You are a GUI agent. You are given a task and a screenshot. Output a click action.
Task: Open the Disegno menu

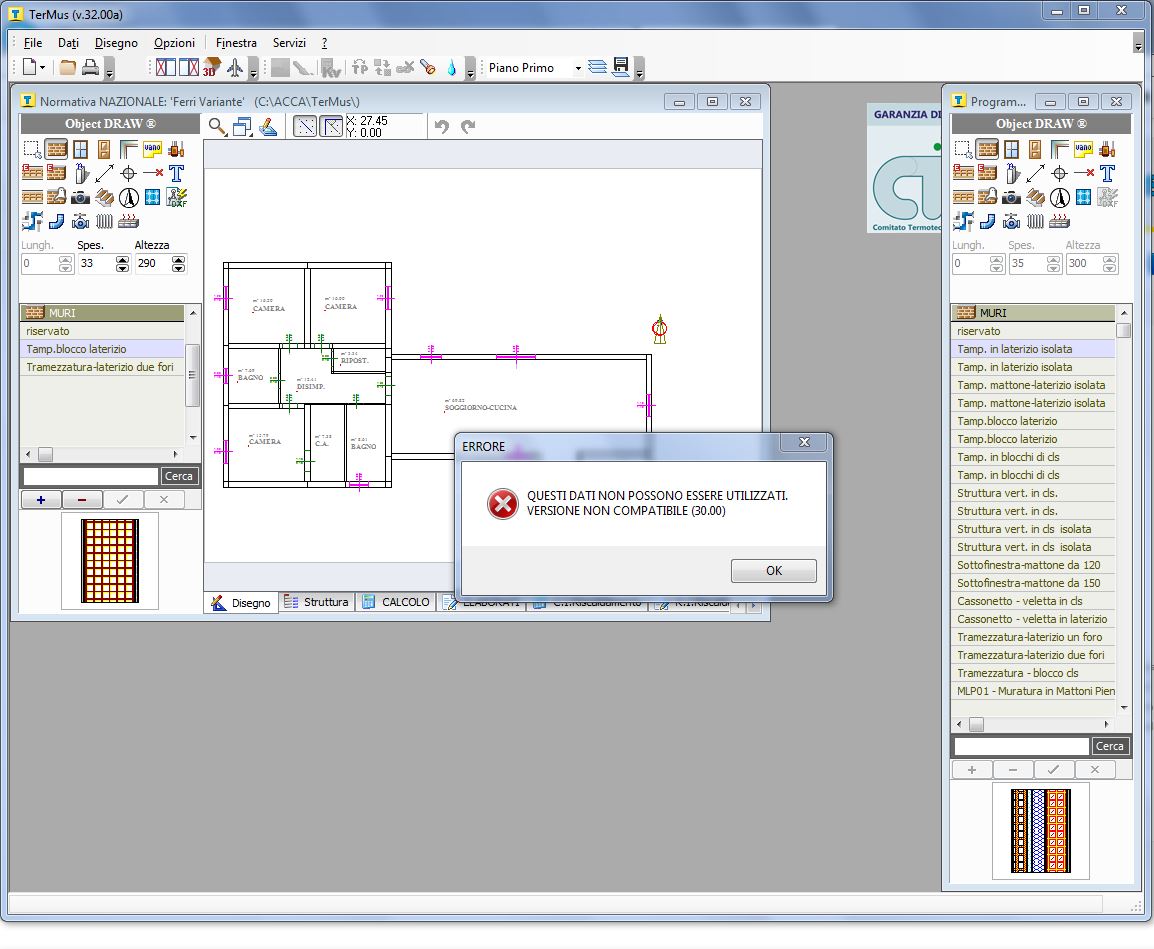(x=116, y=43)
